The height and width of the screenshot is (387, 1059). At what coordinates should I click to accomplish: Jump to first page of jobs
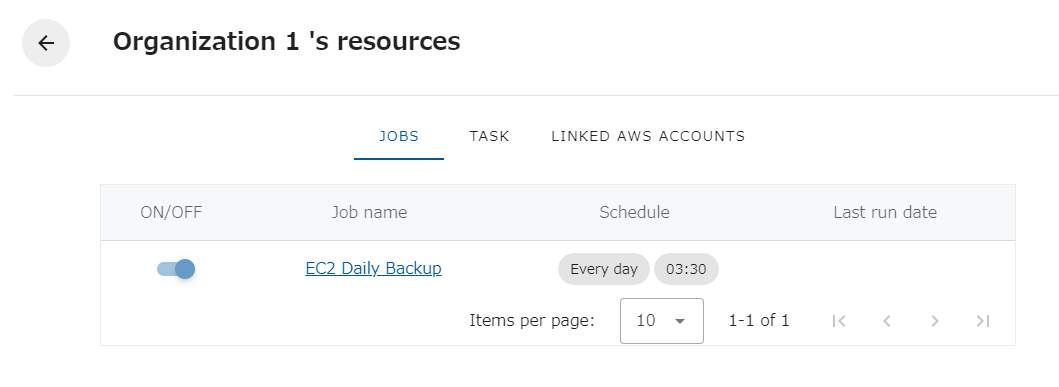point(839,321)
